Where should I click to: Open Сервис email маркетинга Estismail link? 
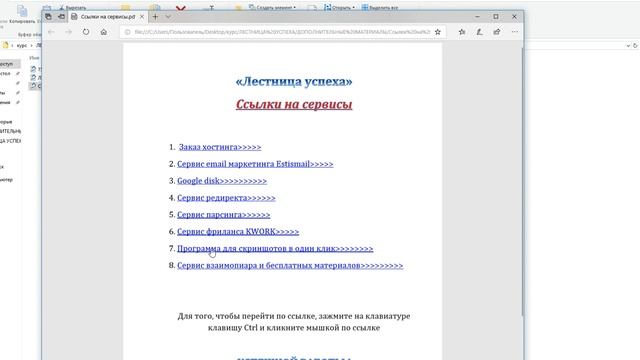pos(255,164)
